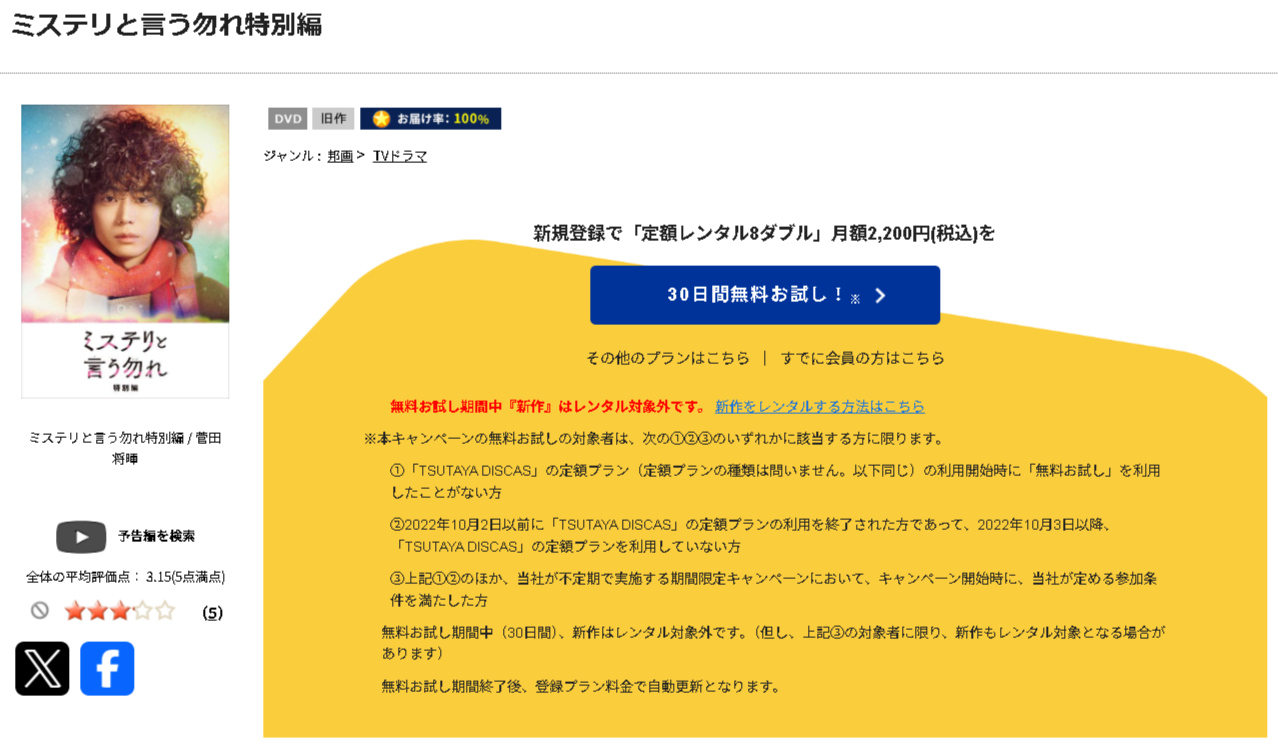
Task: Click the 自動更新 renewal notice text
Action: click(581, 686)
